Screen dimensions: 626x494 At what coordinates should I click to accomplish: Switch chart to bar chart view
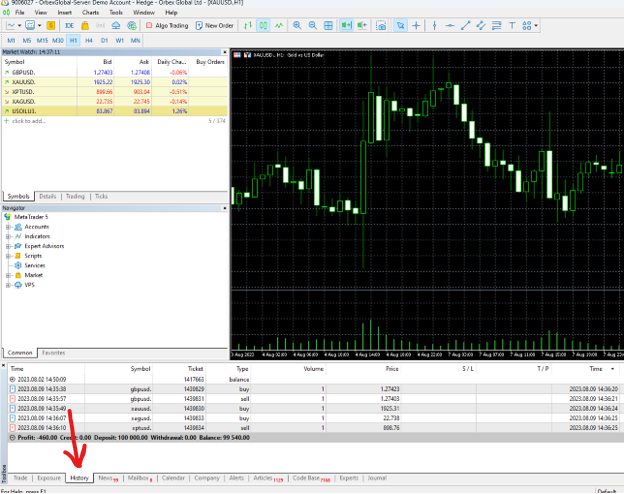[x=248, y=26]
